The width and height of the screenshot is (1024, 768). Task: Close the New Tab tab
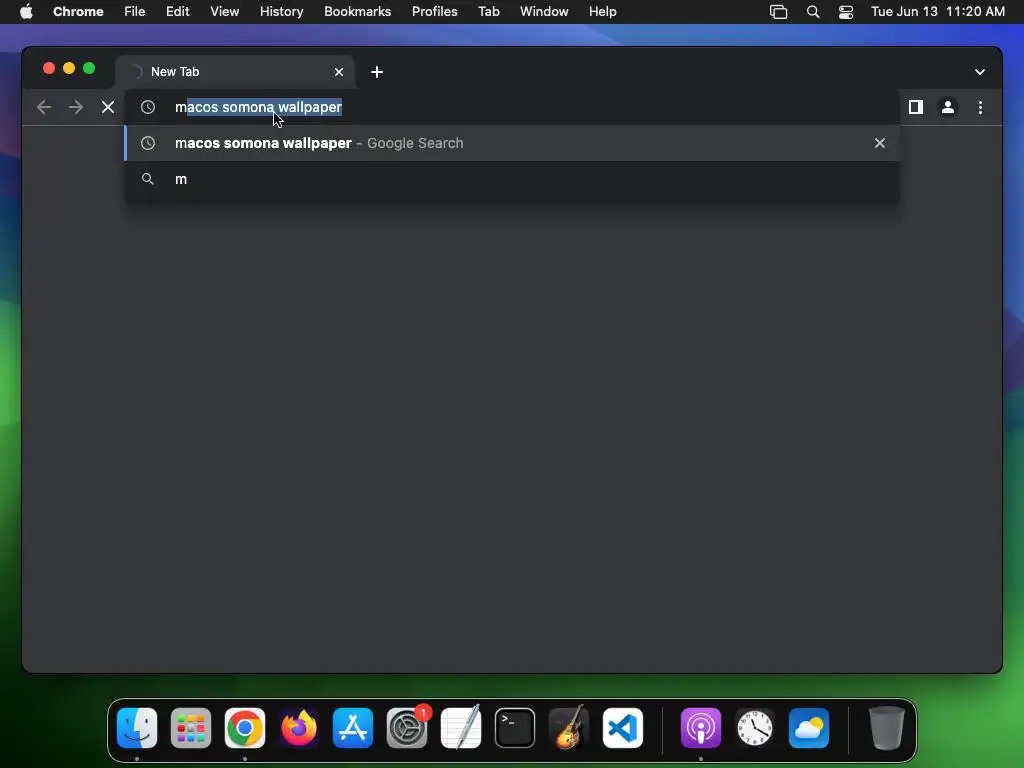[339, 72]
